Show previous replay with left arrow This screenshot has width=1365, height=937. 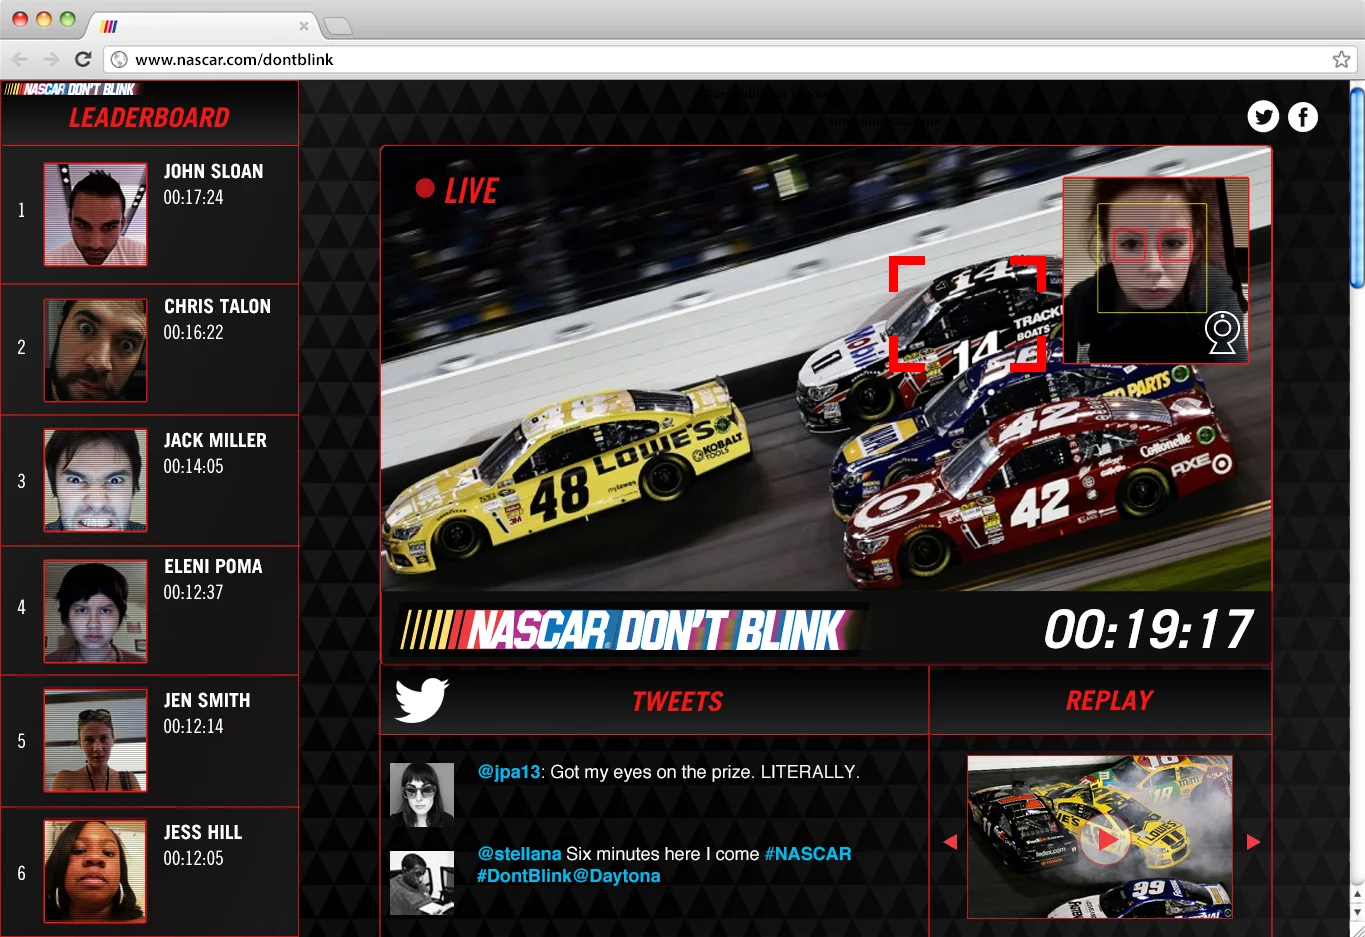[950, 842]
